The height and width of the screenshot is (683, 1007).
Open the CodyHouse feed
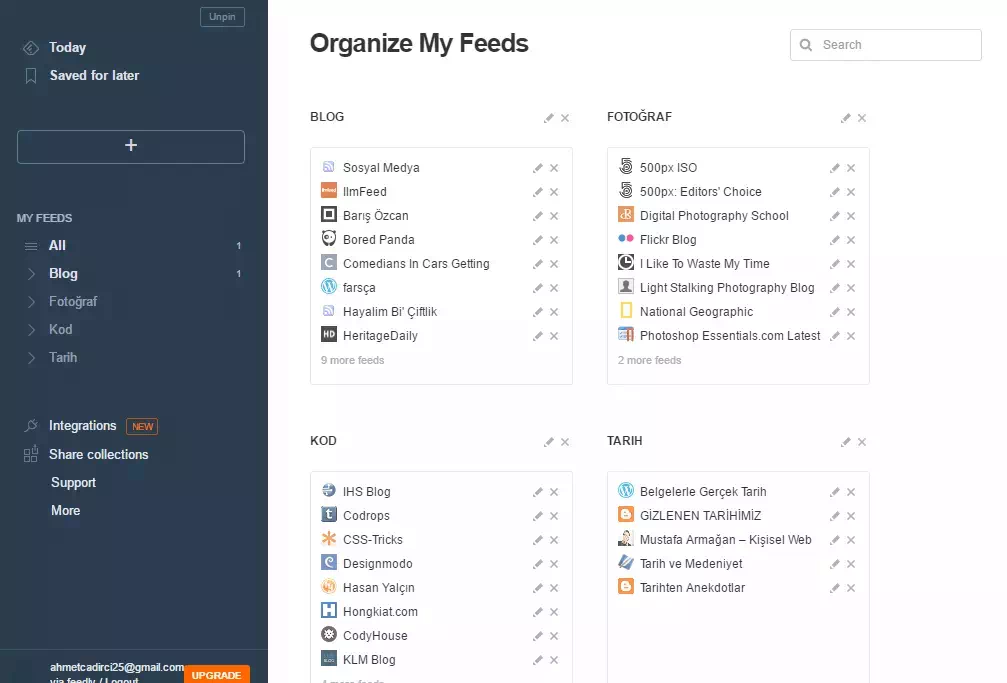[x=375, y=635]
